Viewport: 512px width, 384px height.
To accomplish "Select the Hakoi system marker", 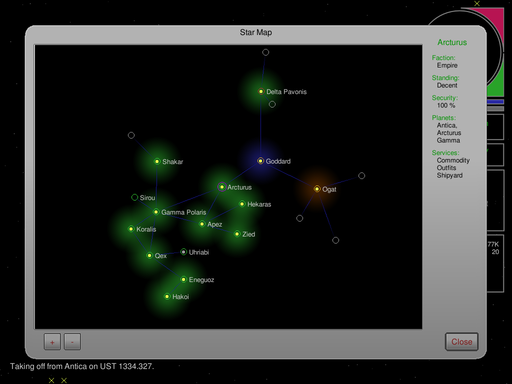I will [167, 296].
